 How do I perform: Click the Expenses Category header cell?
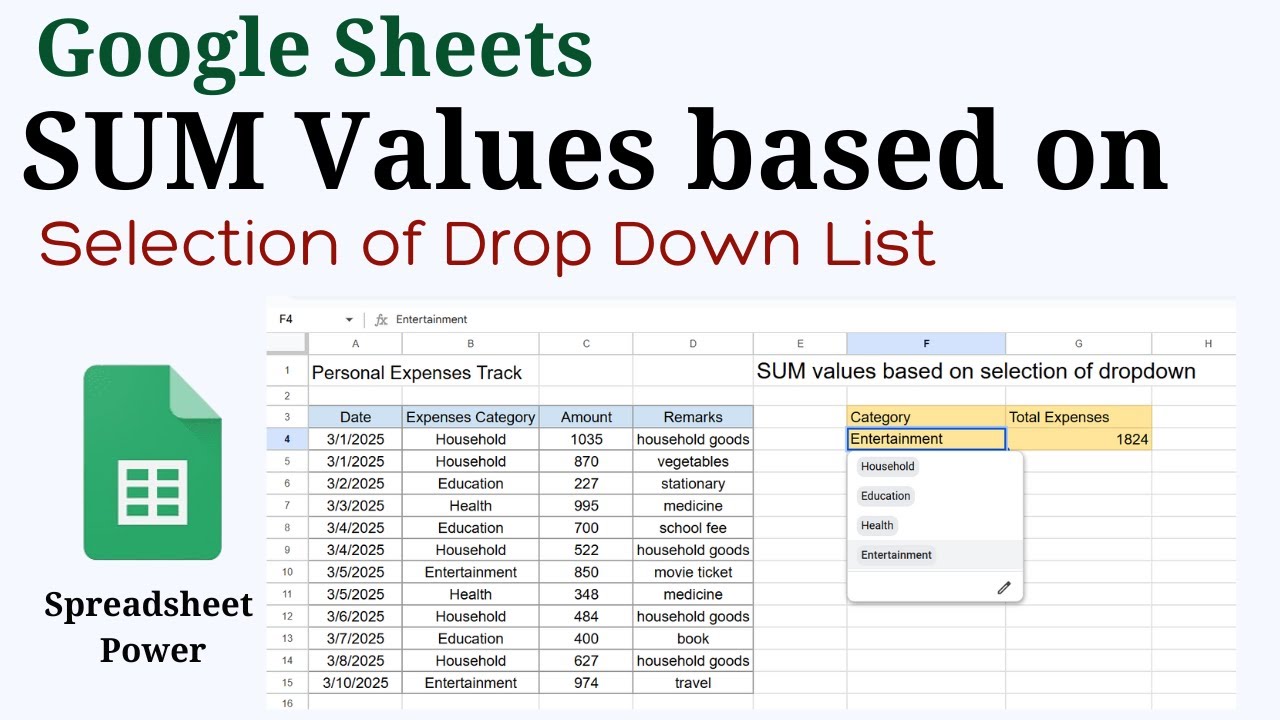coord(470,417)
